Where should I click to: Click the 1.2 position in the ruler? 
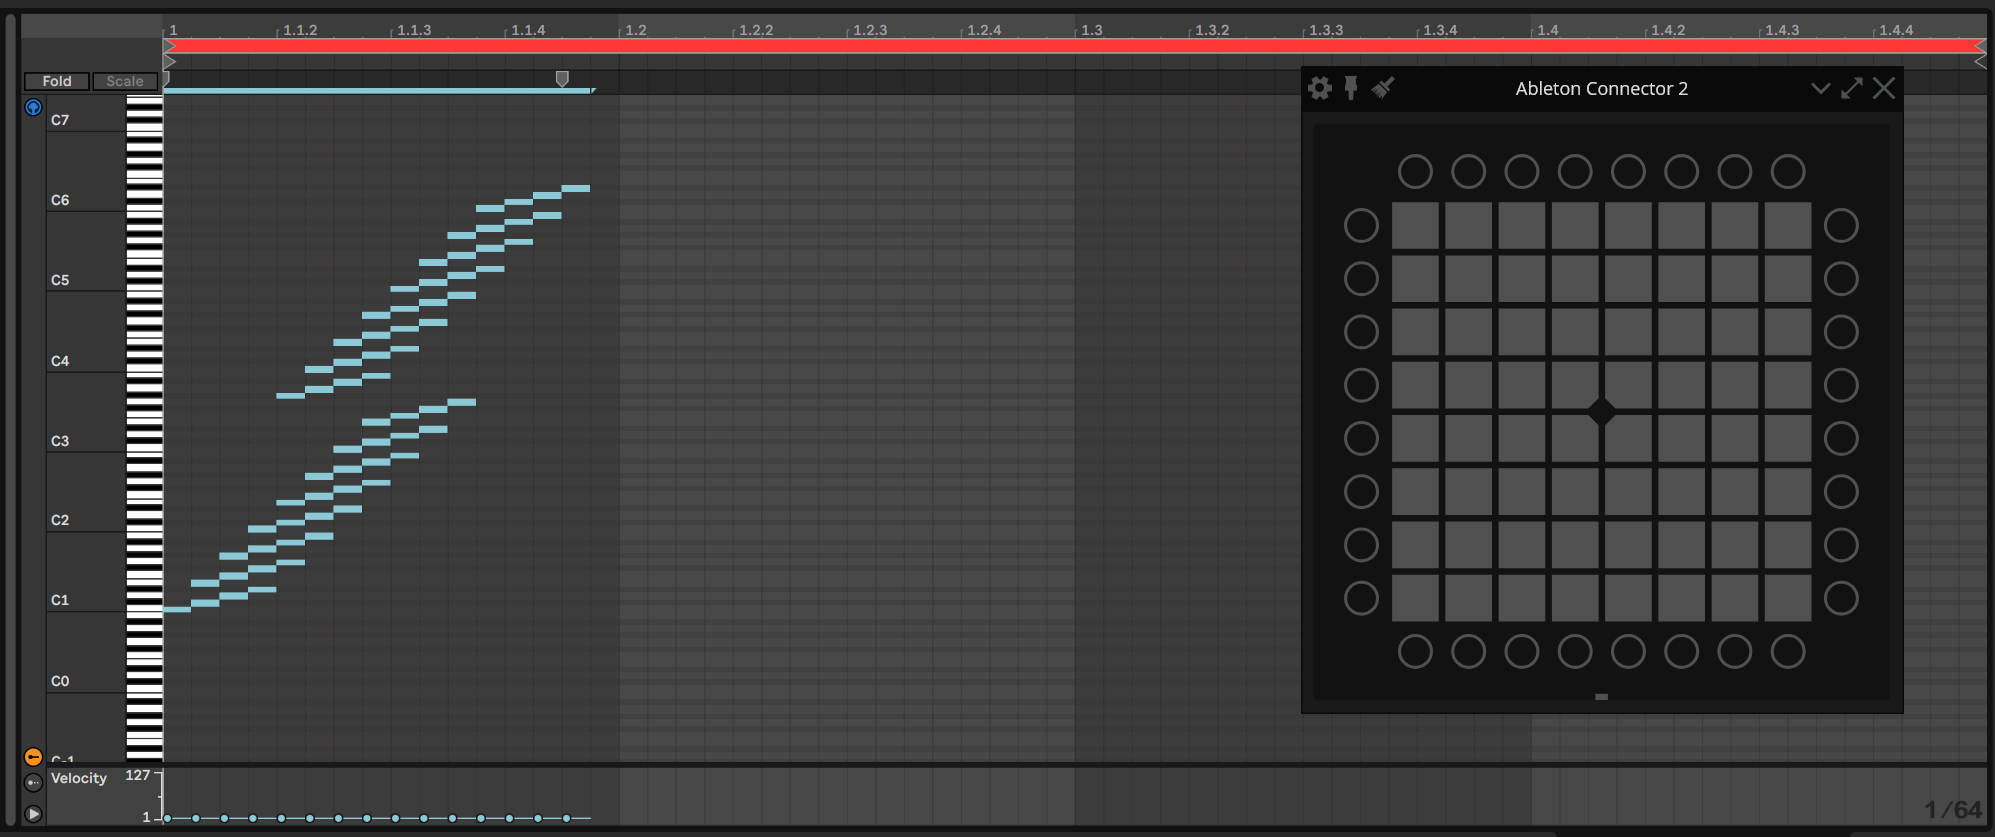coord(636,30)
